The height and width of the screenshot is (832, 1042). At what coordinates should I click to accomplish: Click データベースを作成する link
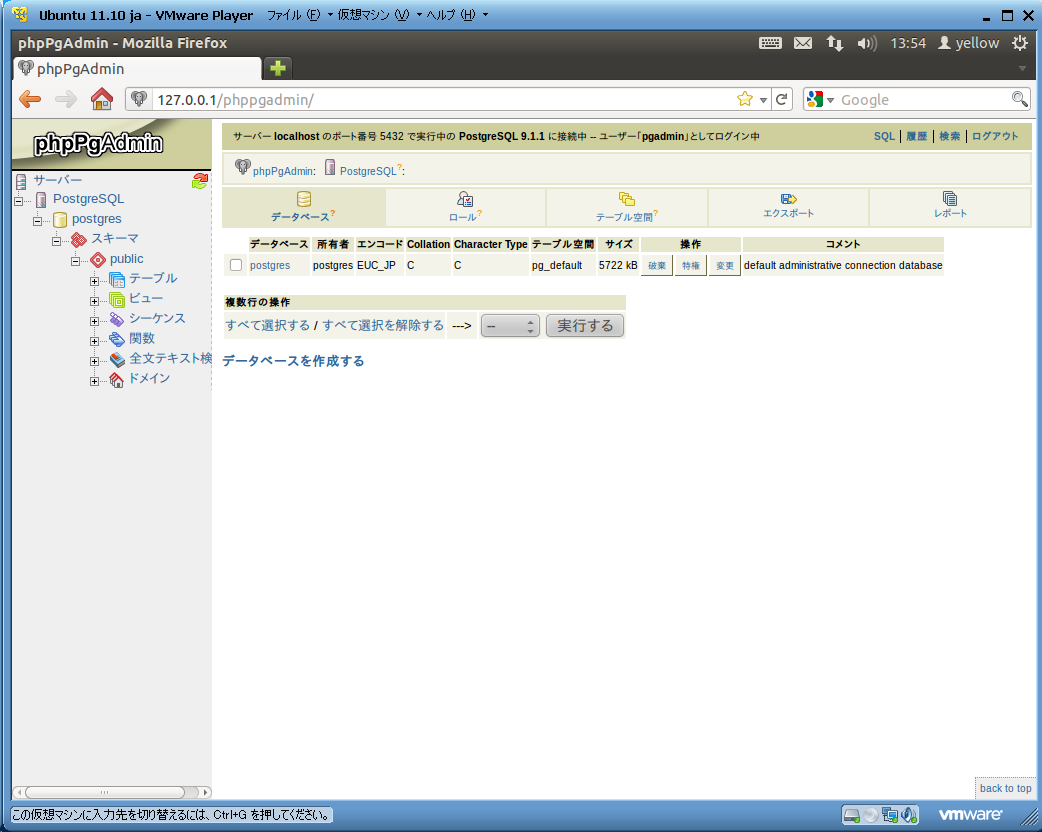[293, 361]
